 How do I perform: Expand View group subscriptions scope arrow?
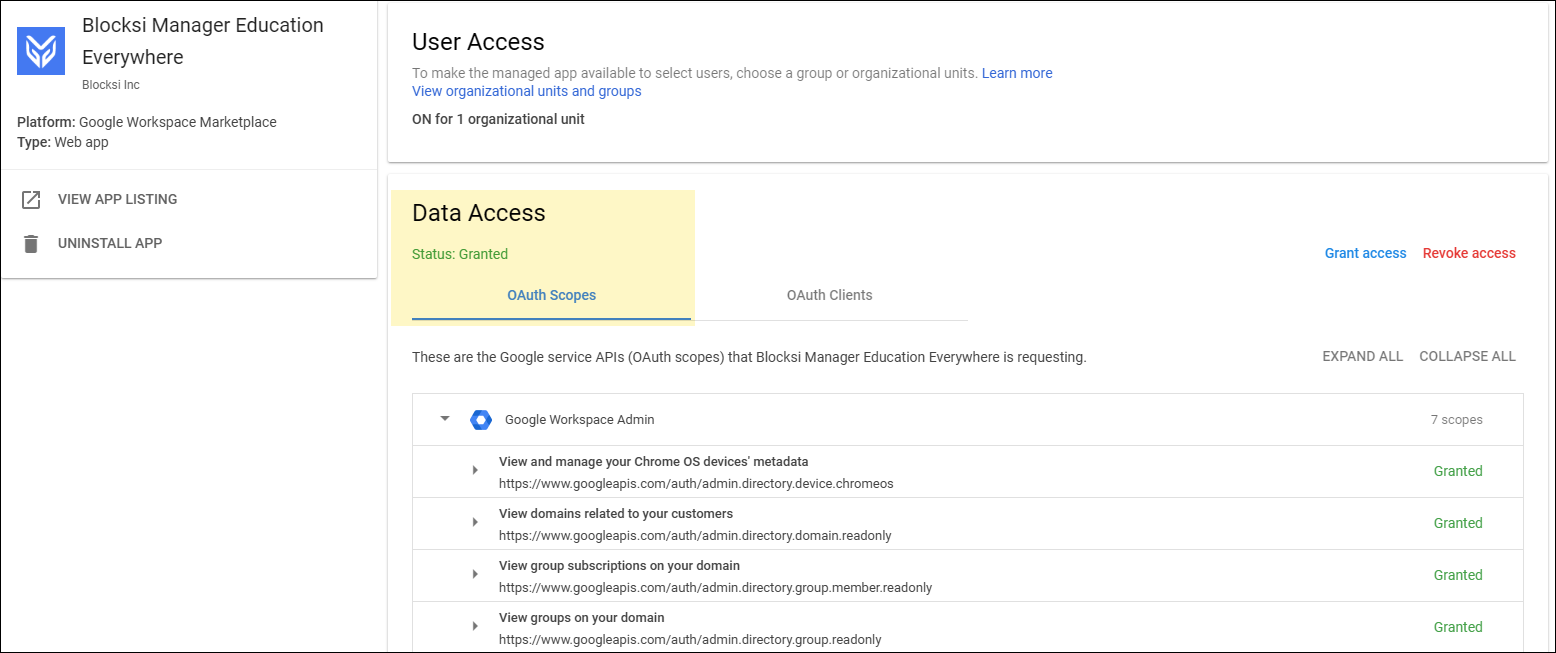point(475,575)
